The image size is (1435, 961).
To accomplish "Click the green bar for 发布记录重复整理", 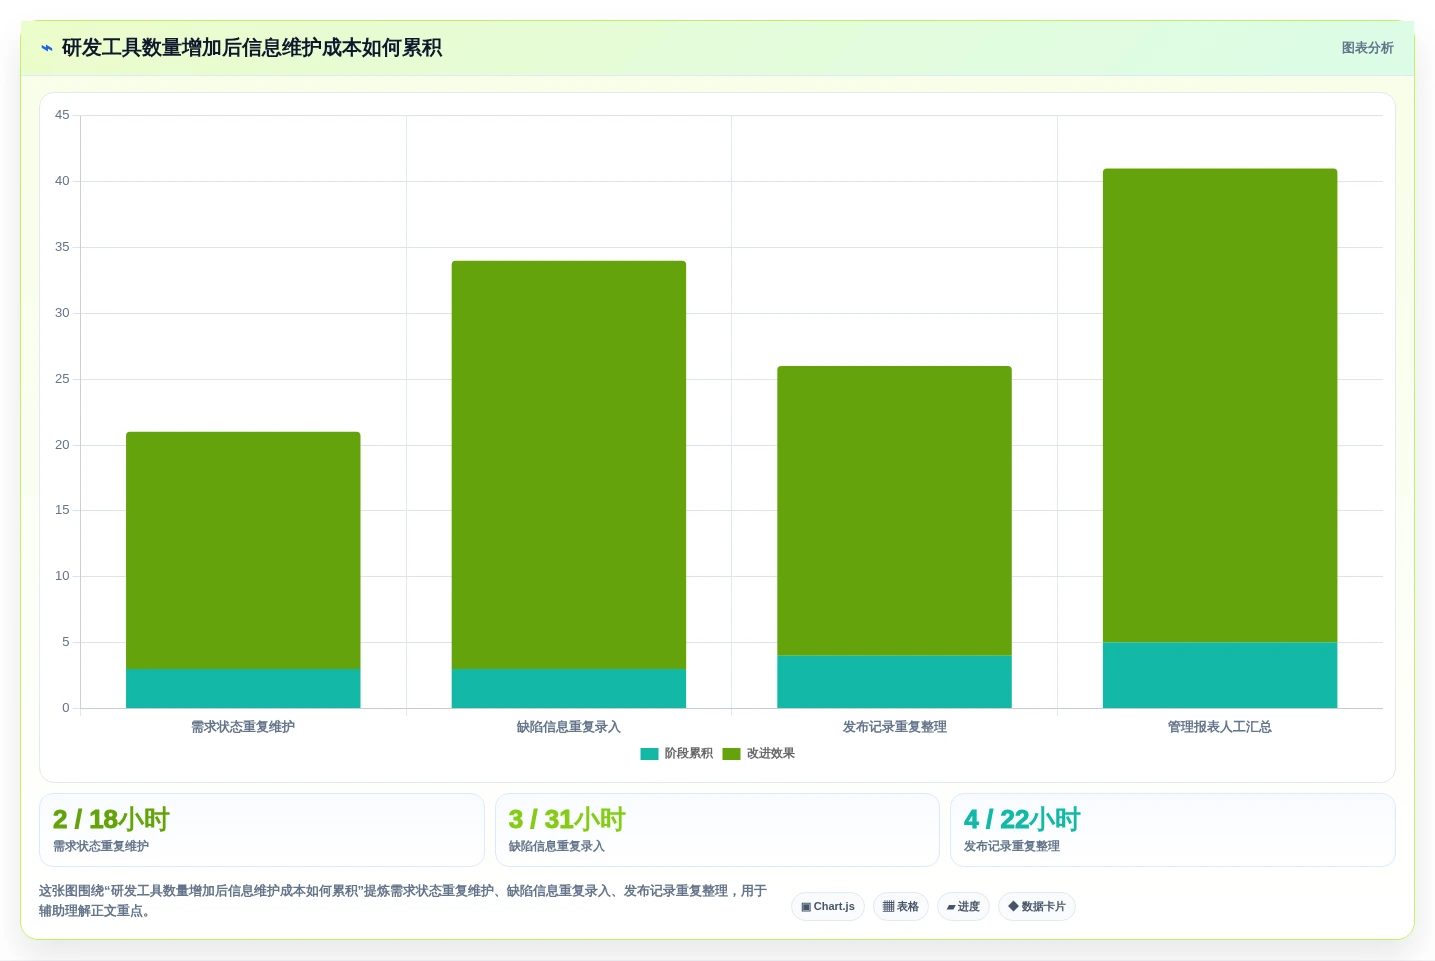I will [894, 511].
